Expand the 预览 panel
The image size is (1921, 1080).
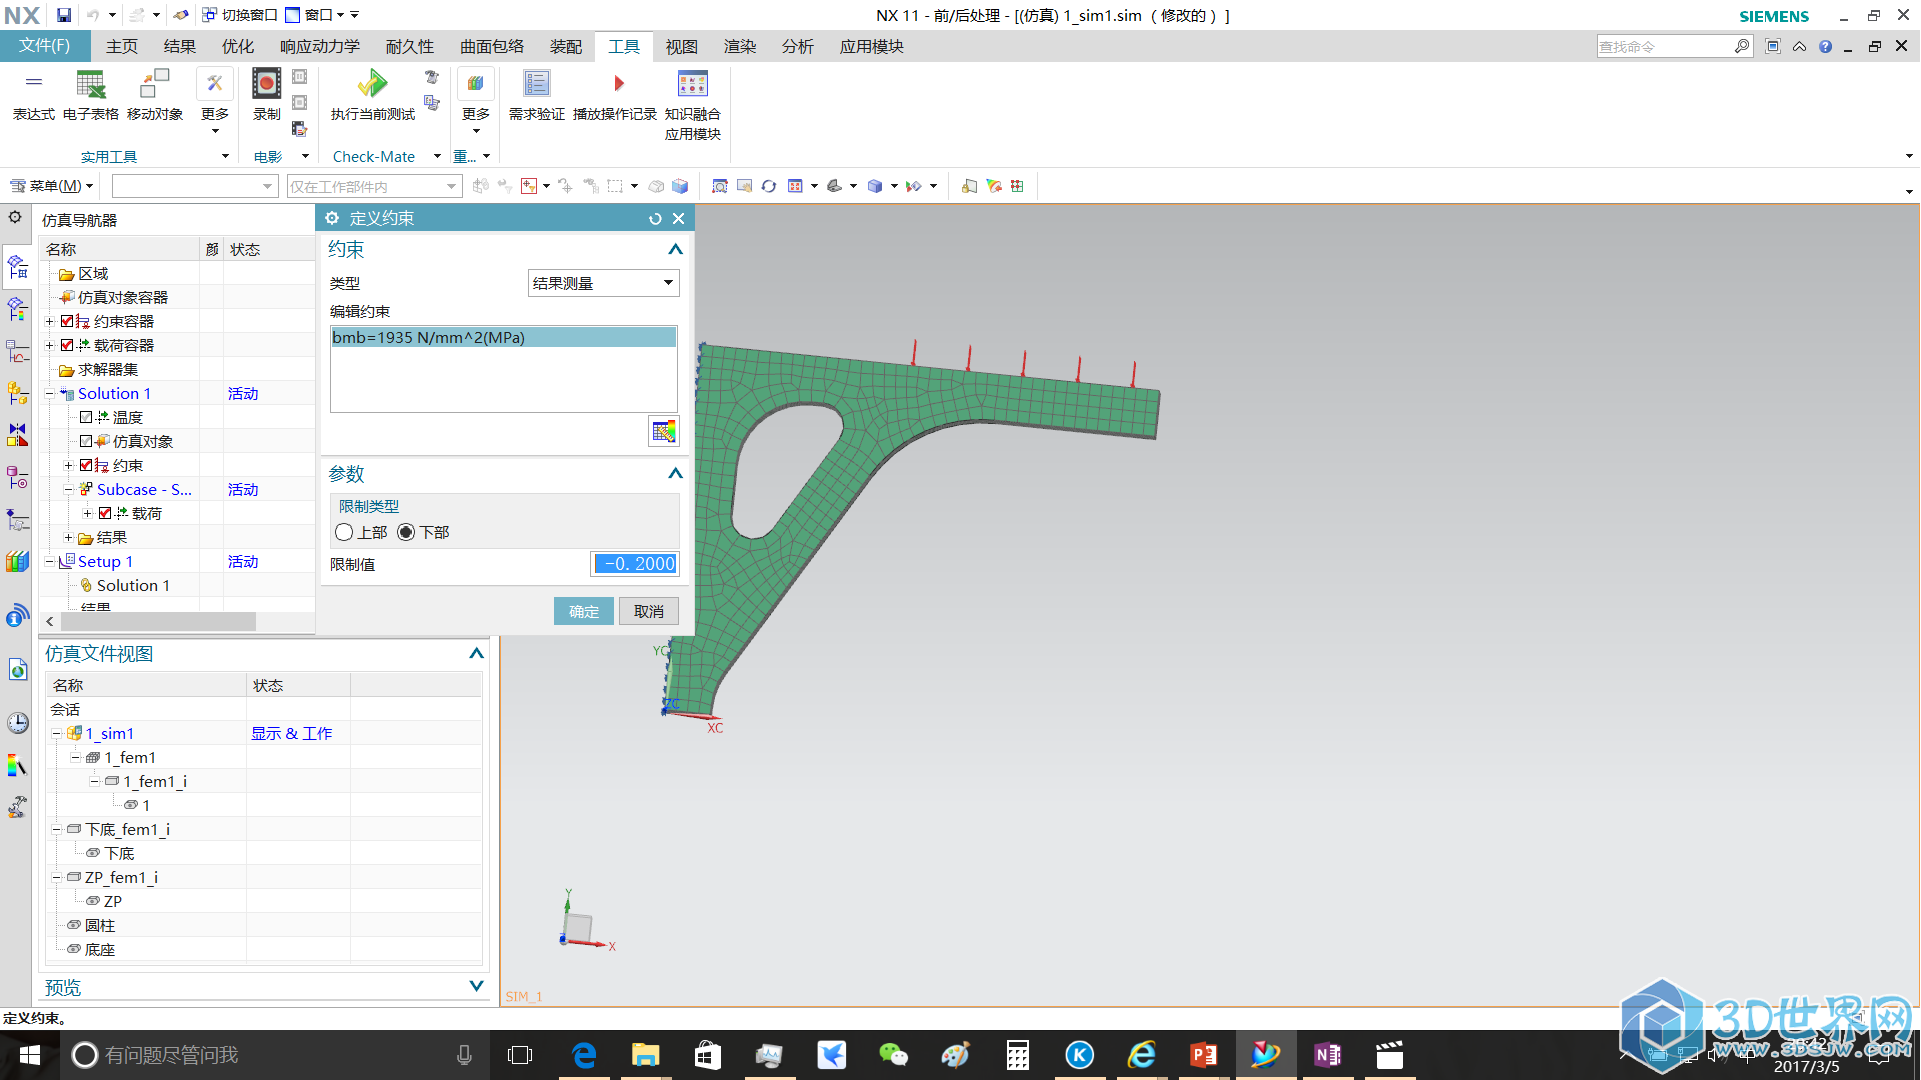476,986
